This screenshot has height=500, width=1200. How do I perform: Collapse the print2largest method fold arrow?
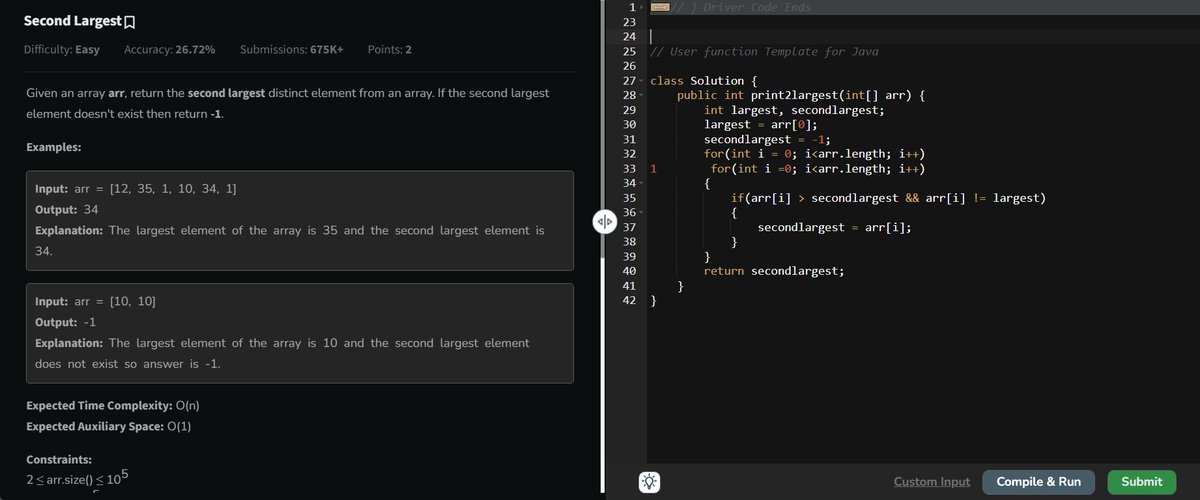640,95
